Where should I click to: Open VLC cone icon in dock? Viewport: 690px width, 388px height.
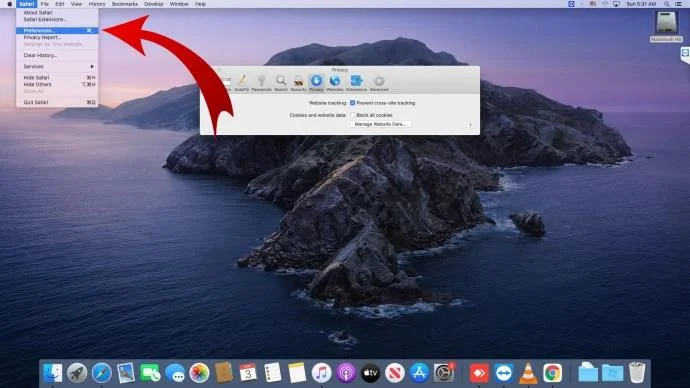coord(528,373)
